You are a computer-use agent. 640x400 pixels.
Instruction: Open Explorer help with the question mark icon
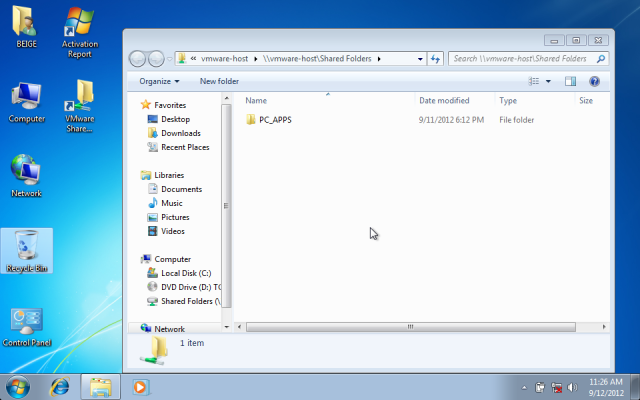(x=594, y=81)
